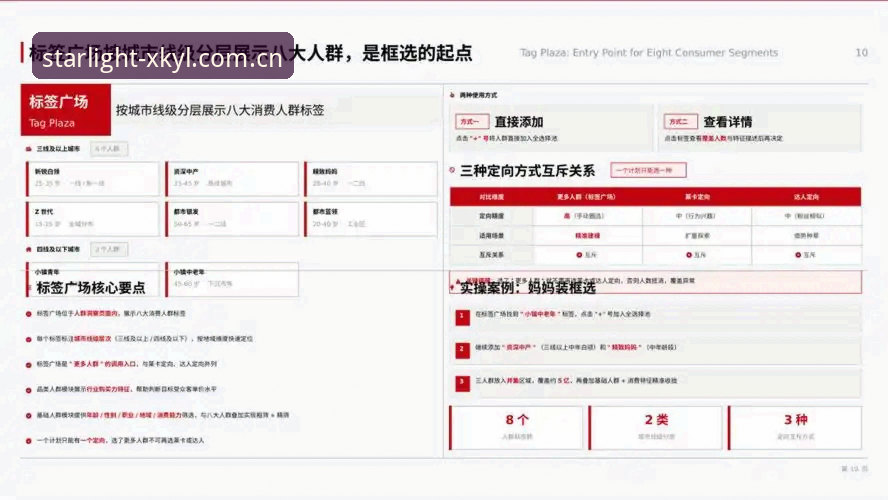Click the 三线及以上城市 section icon
This screenshot has height=500, width=888.
pos(29,149)
